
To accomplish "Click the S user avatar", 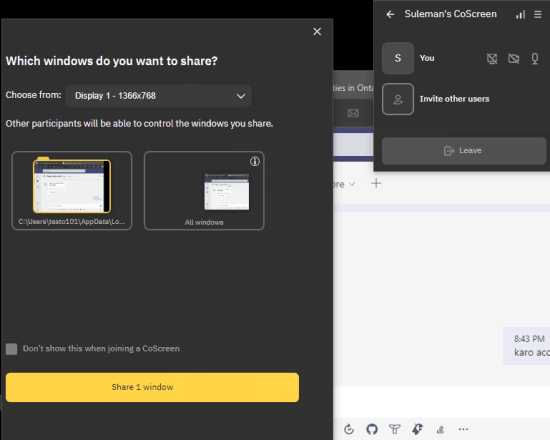I will tap(398, 58).
